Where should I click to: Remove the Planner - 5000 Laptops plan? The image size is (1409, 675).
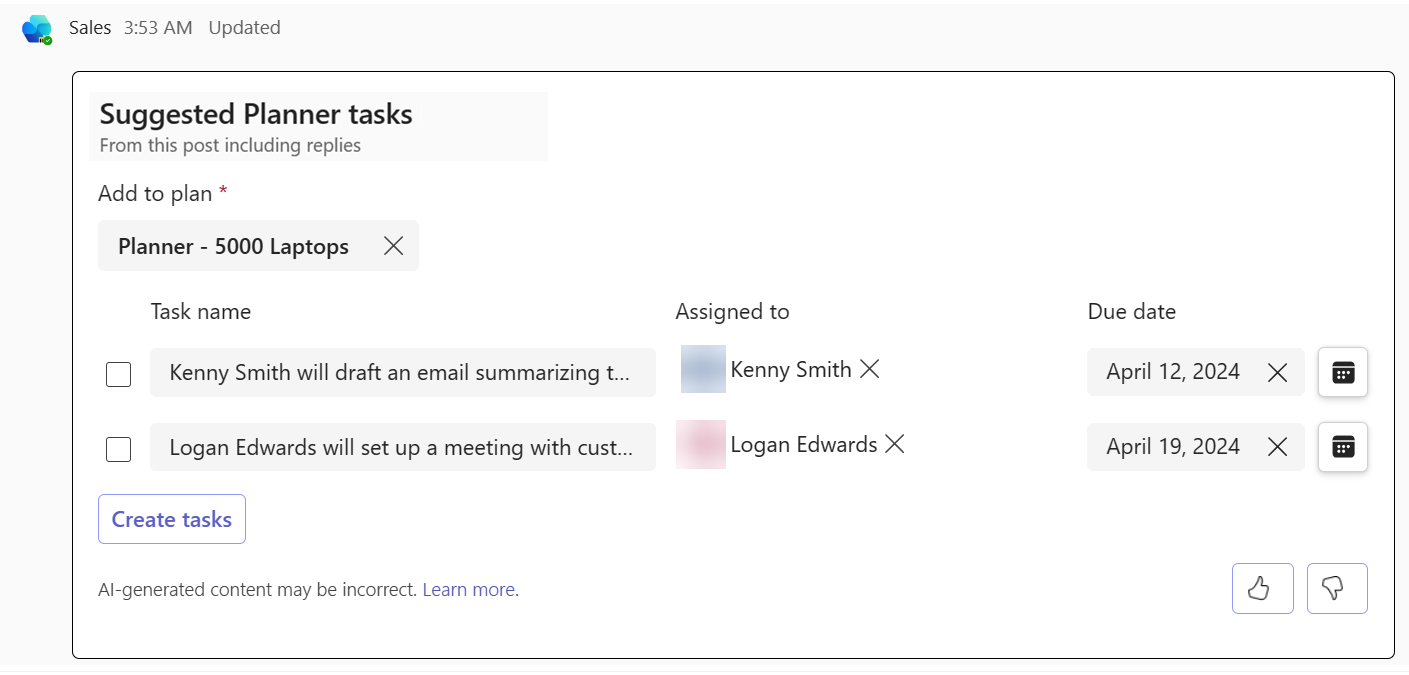point(393,245)
